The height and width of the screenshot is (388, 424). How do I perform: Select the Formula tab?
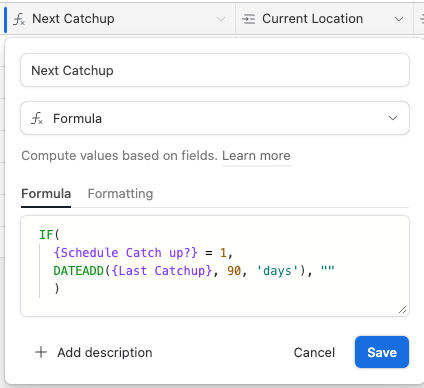[x=46, y=194]
